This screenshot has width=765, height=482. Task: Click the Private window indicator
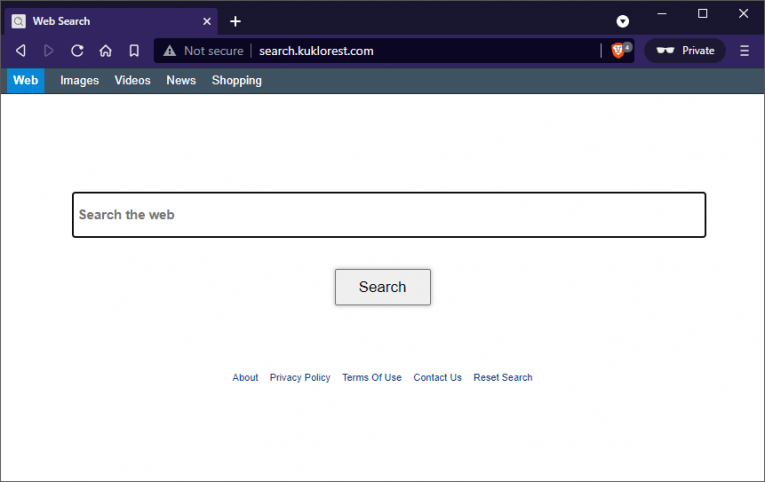click(686, 51)
